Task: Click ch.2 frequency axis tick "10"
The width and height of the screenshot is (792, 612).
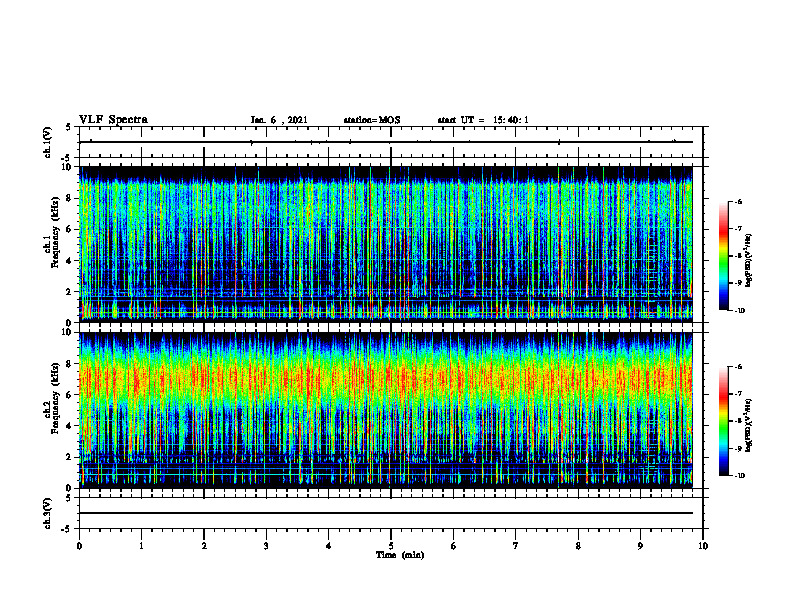Action: click(x=66, y=332)
